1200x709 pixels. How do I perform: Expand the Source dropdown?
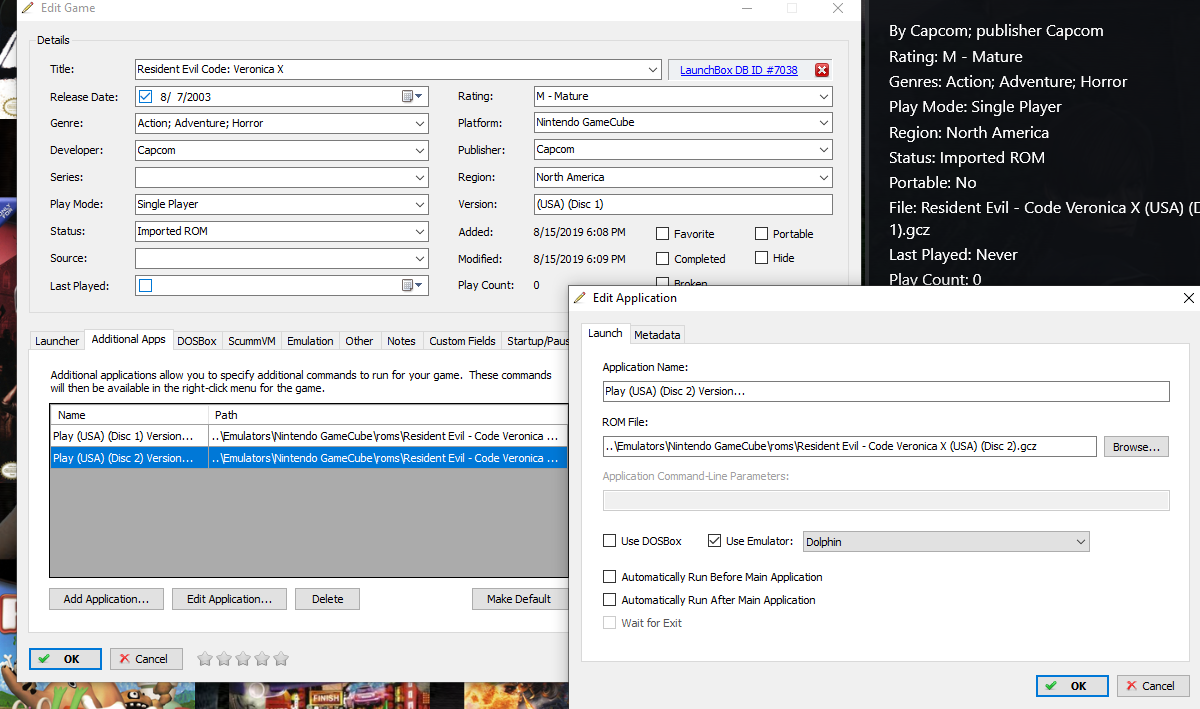click(x=420, y=259)
